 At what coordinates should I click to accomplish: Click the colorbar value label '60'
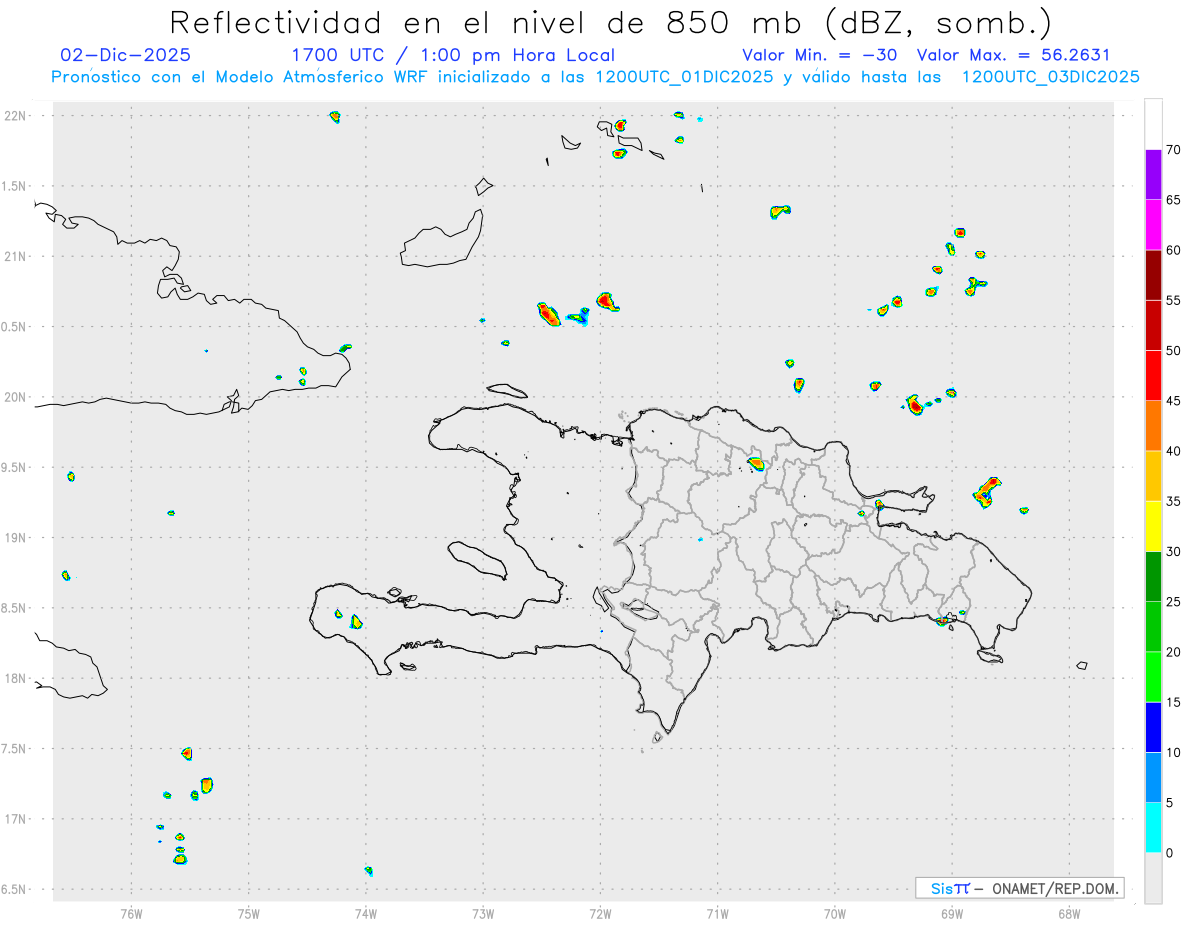pos(1174,250)
